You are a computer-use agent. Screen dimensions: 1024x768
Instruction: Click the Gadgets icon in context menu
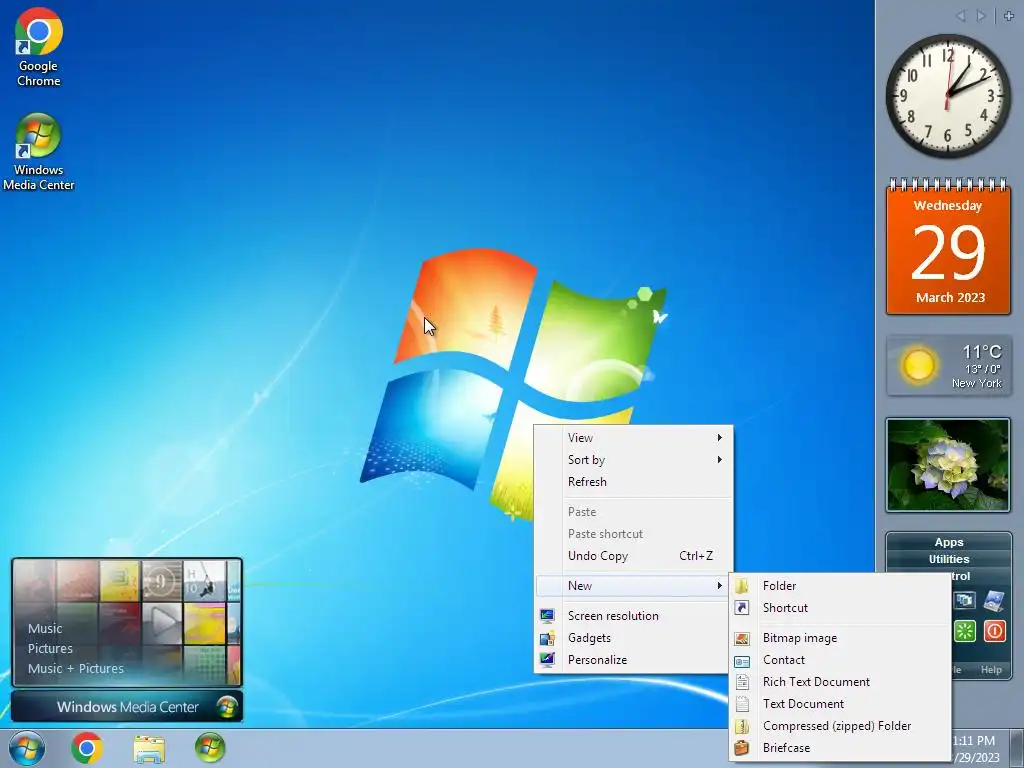pyautogui.click(x=547, y=638)
